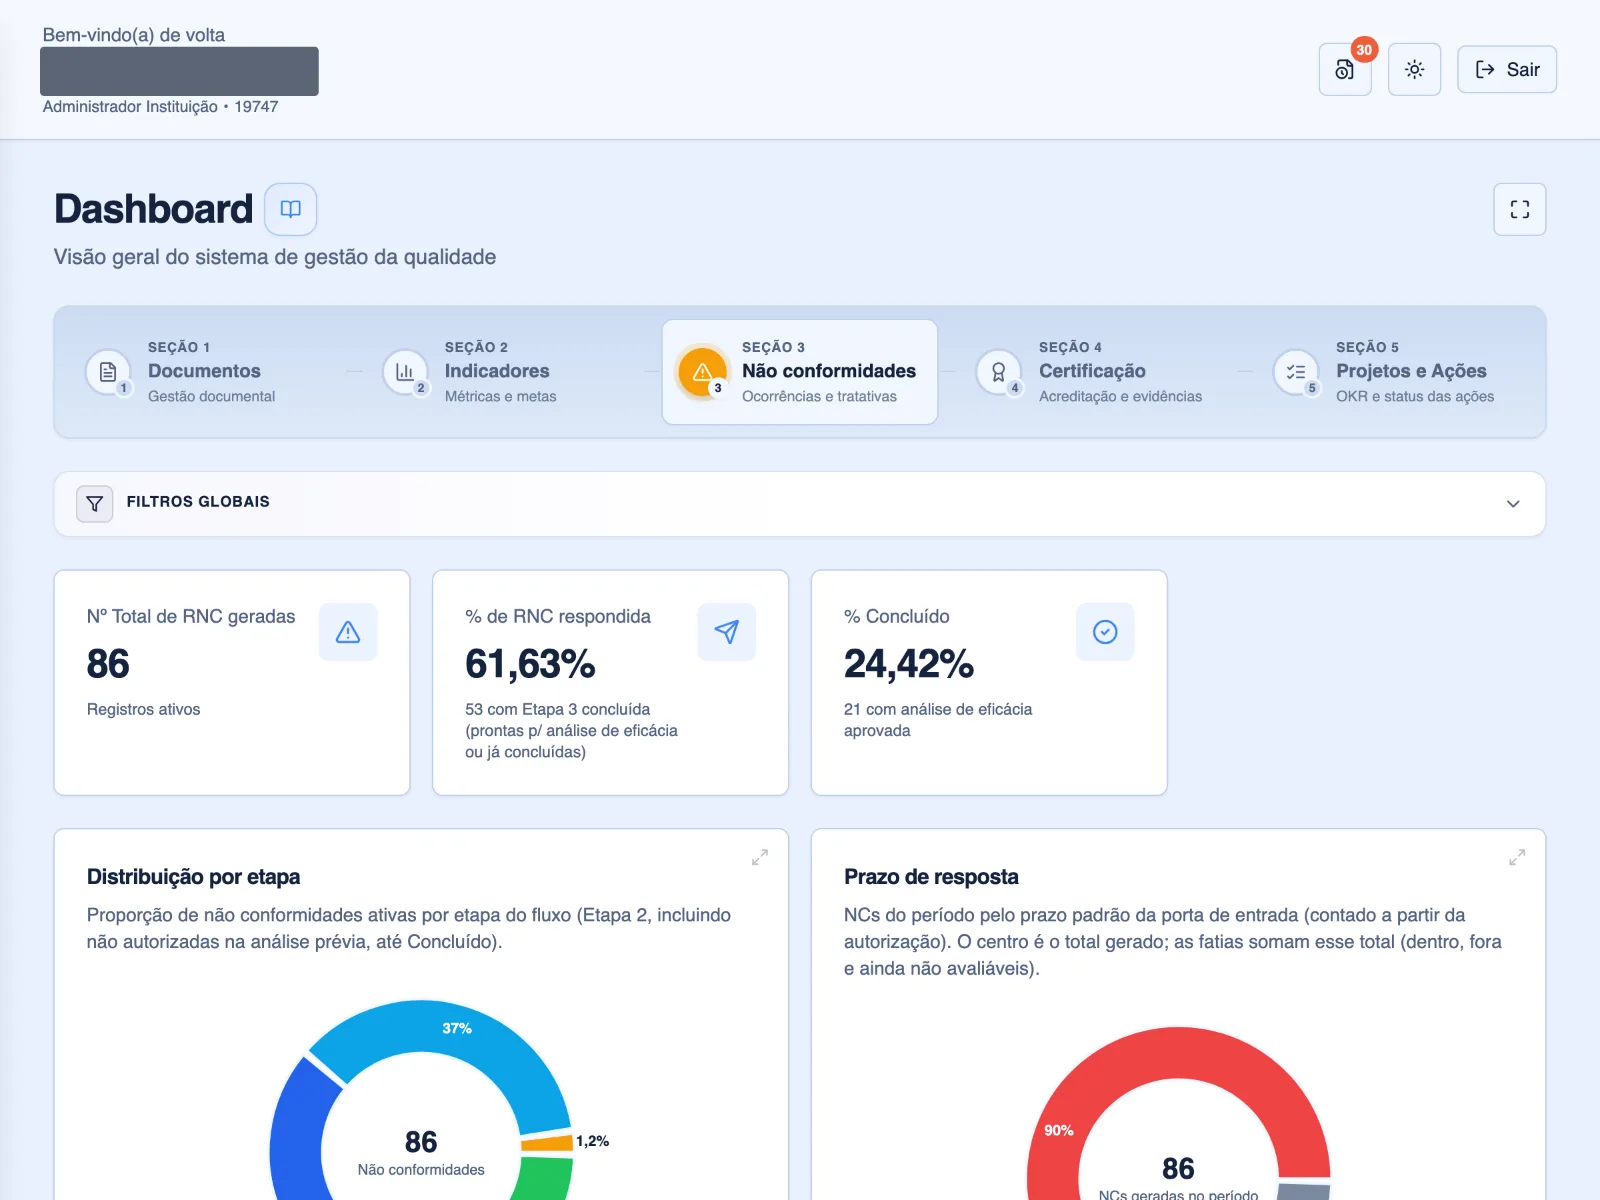Click the Filtros Globais funnel icon
1600x1200 pixels.
tap(95, 504)
